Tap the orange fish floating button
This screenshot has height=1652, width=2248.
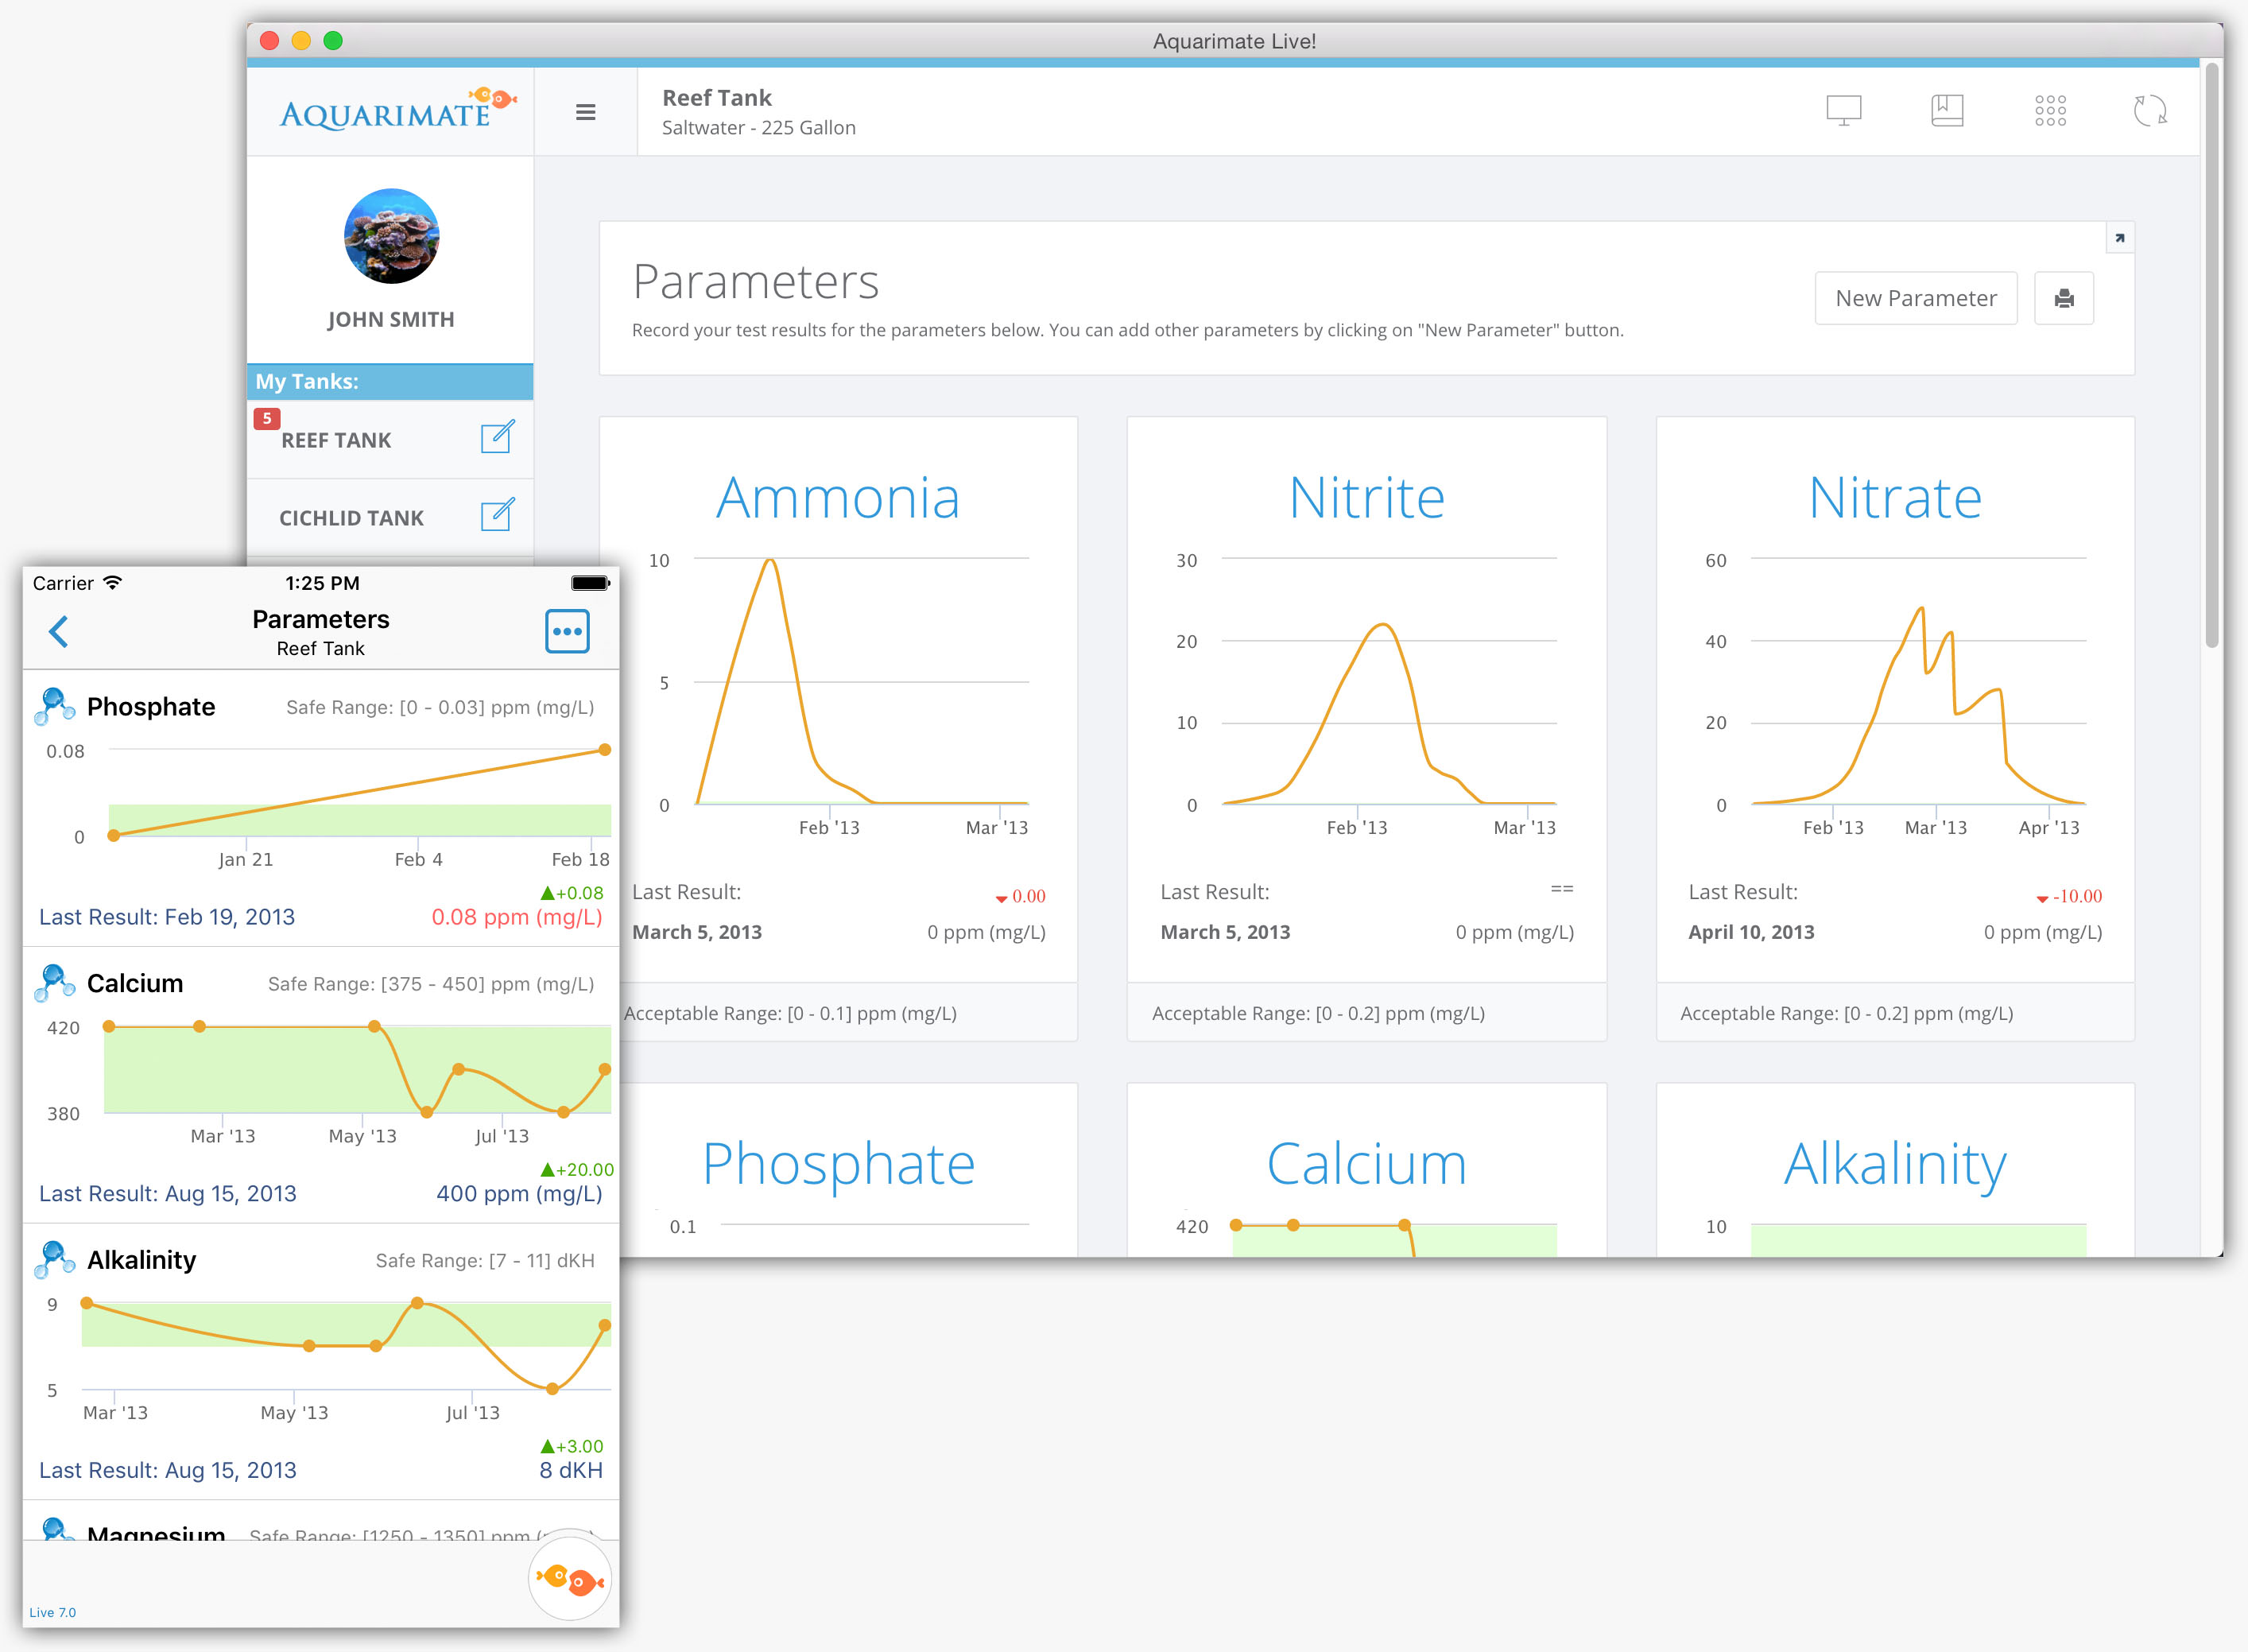coord(569,1580)
